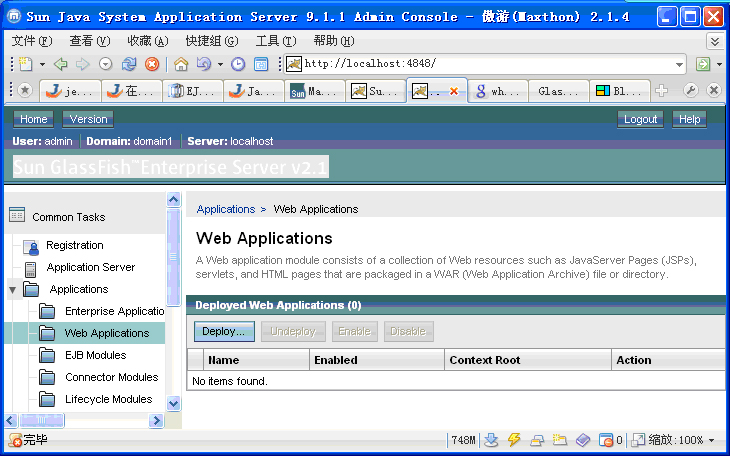Open the zoom 100% dropdown
730x456 pixels.
click(x=711, y=440)
